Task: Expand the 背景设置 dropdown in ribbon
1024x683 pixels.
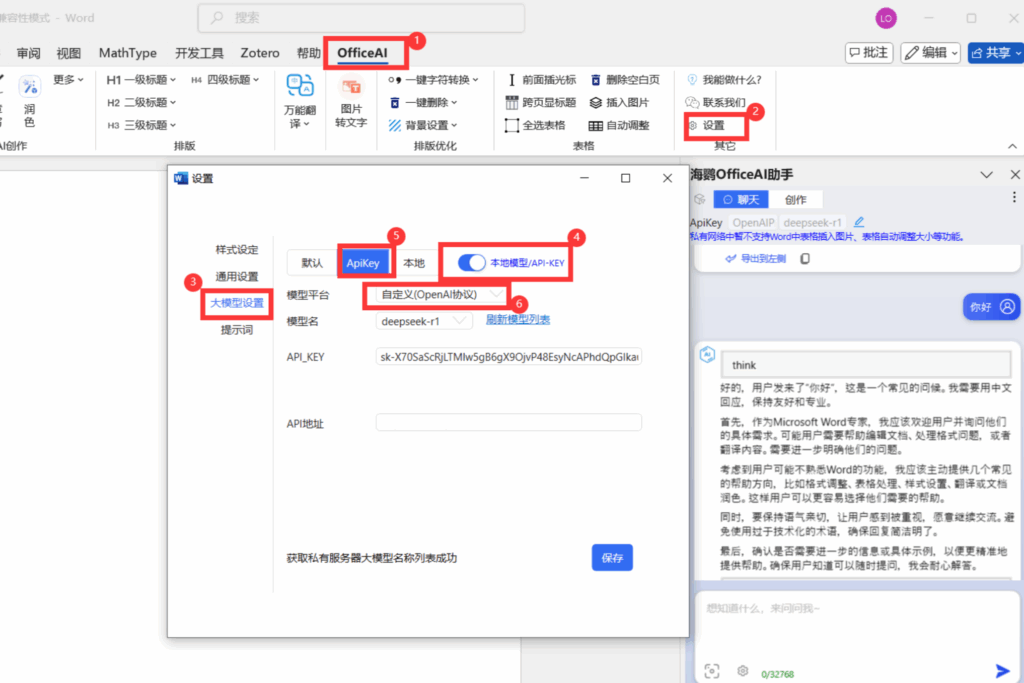Action: coord(423,126)
